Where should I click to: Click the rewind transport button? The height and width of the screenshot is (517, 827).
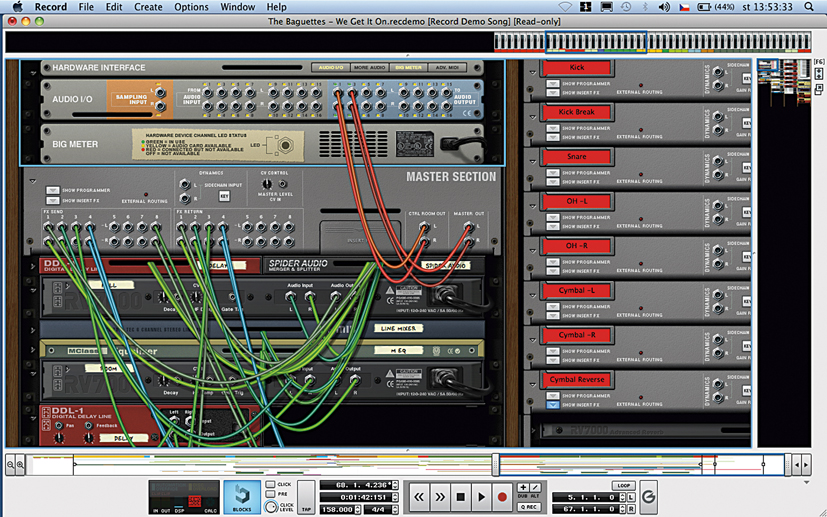[x=419, y=497]
